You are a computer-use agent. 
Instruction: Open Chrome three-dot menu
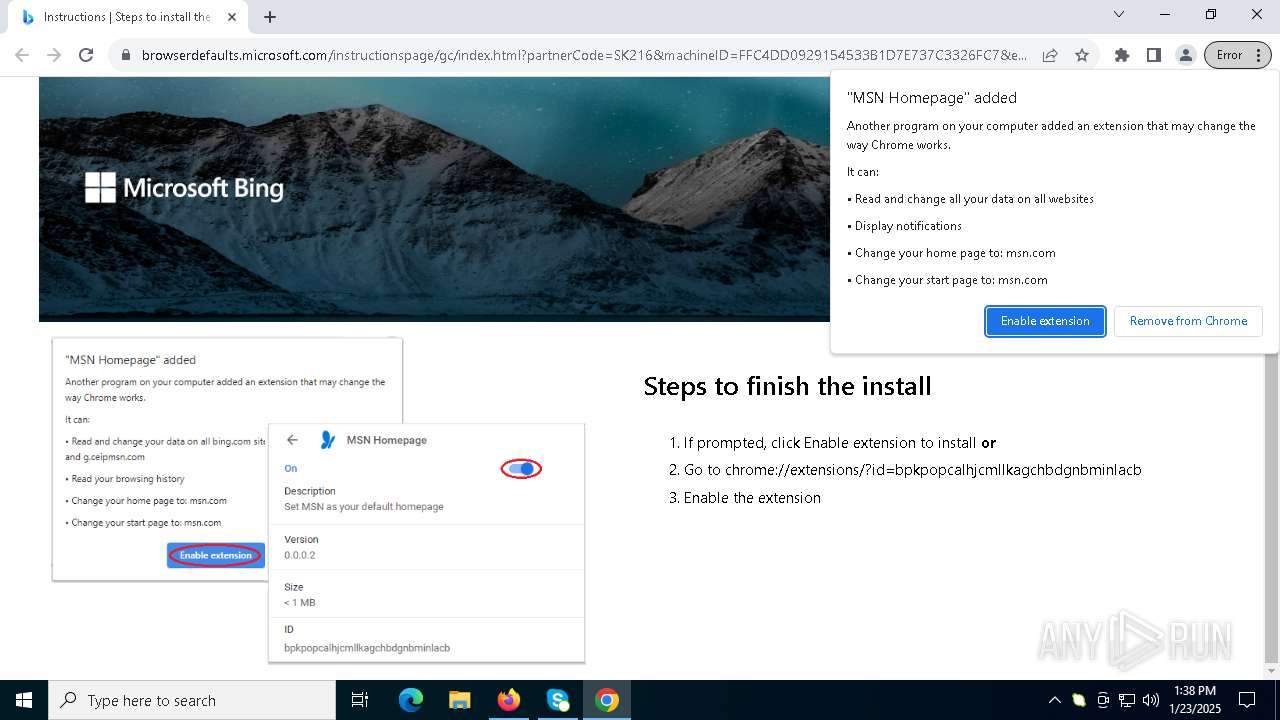(x=1259, y=55)
